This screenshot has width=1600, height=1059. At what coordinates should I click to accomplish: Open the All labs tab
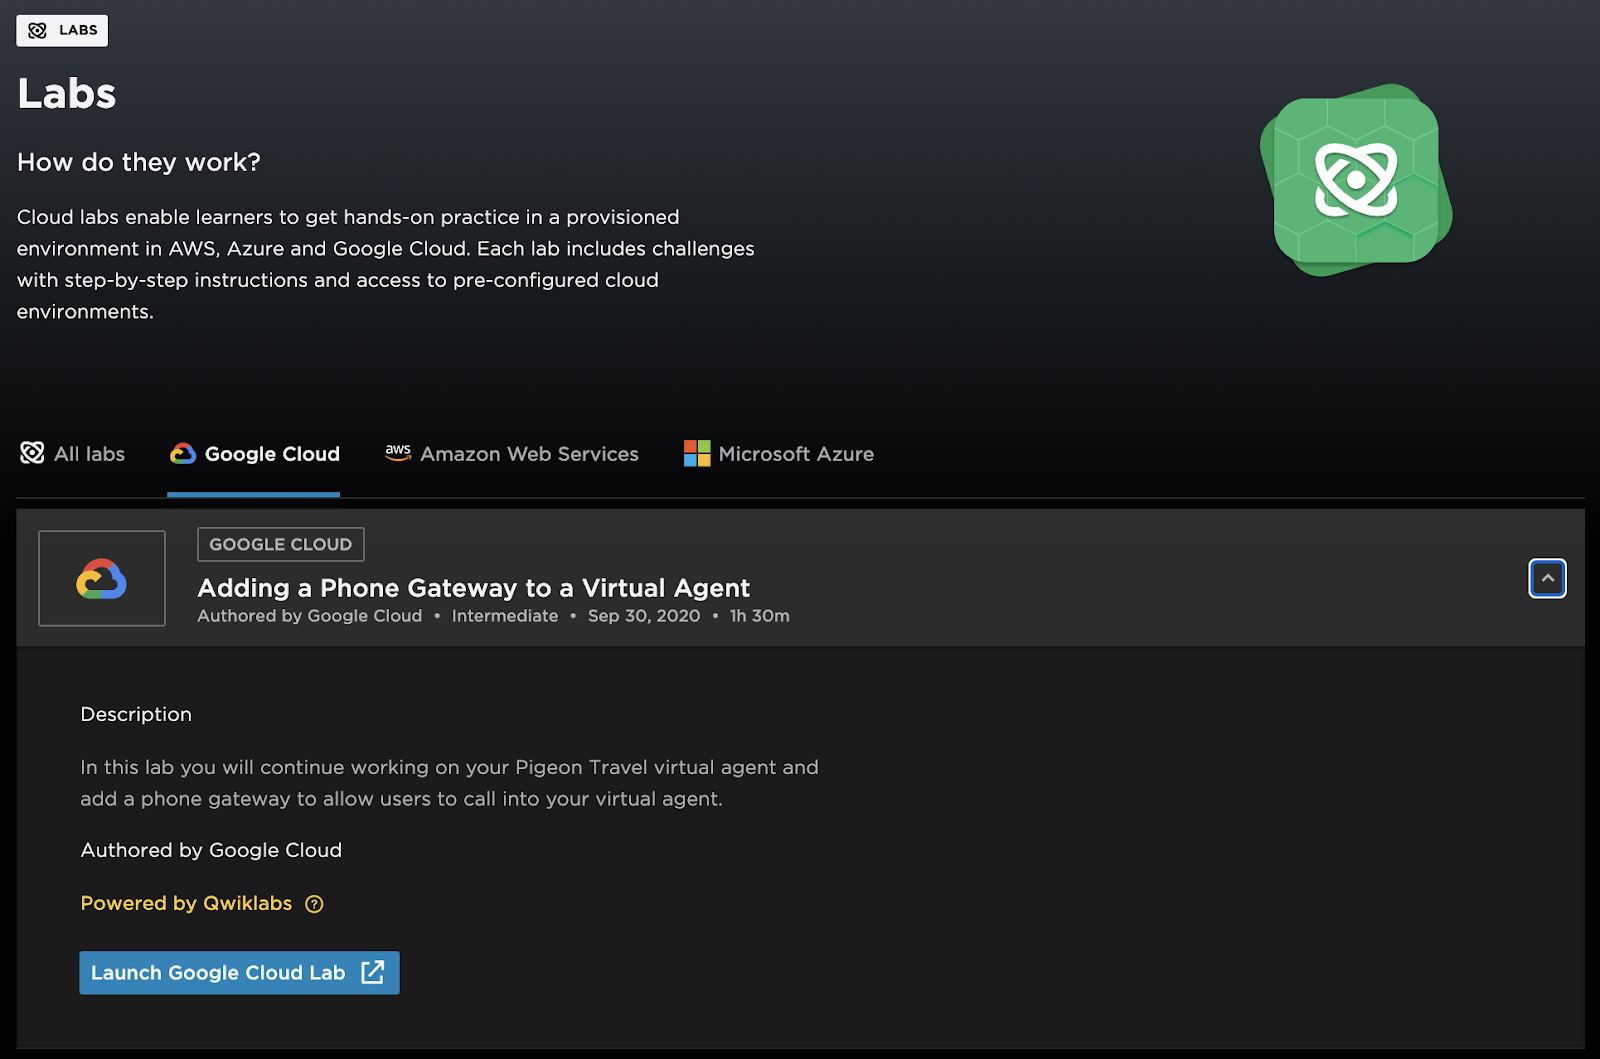[72, 454]
